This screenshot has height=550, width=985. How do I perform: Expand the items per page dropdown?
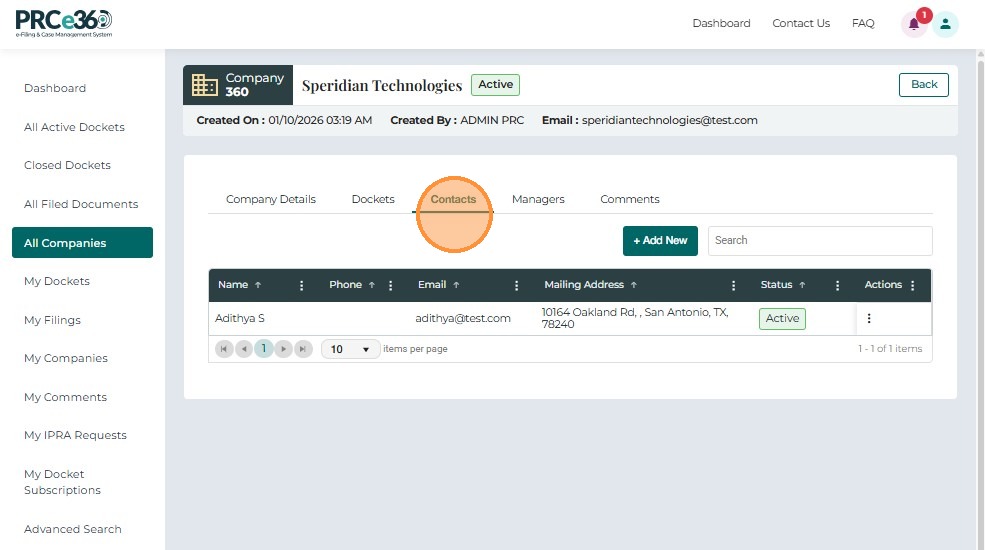pyautogui.click(x=350, y=349)
